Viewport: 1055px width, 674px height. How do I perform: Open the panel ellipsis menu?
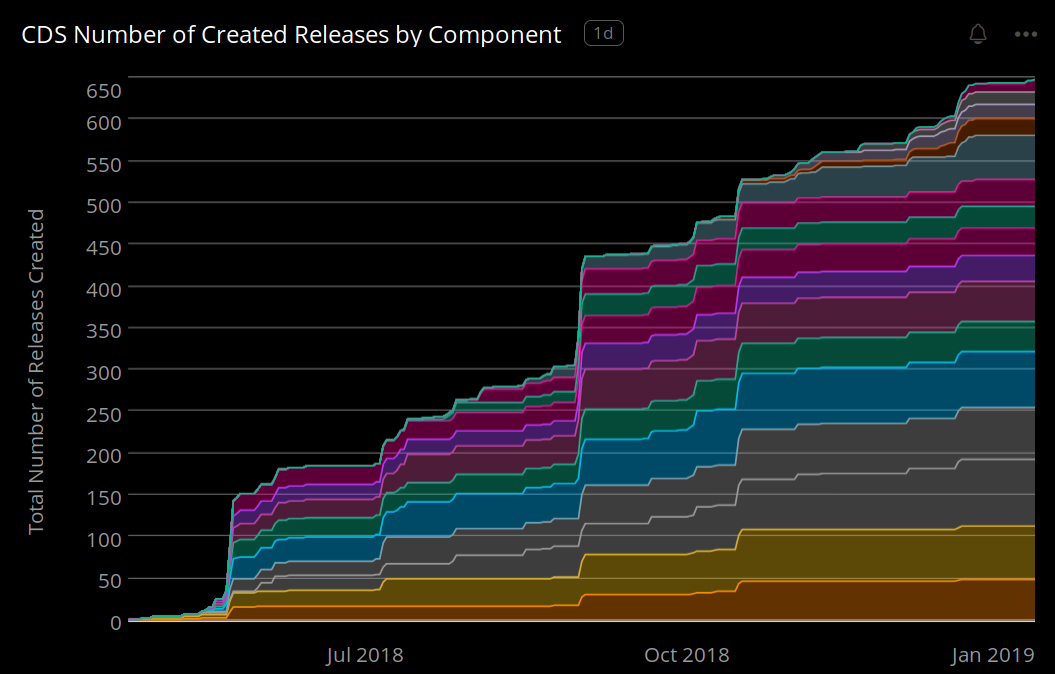pyautogui.click(x=1026, y=34)
